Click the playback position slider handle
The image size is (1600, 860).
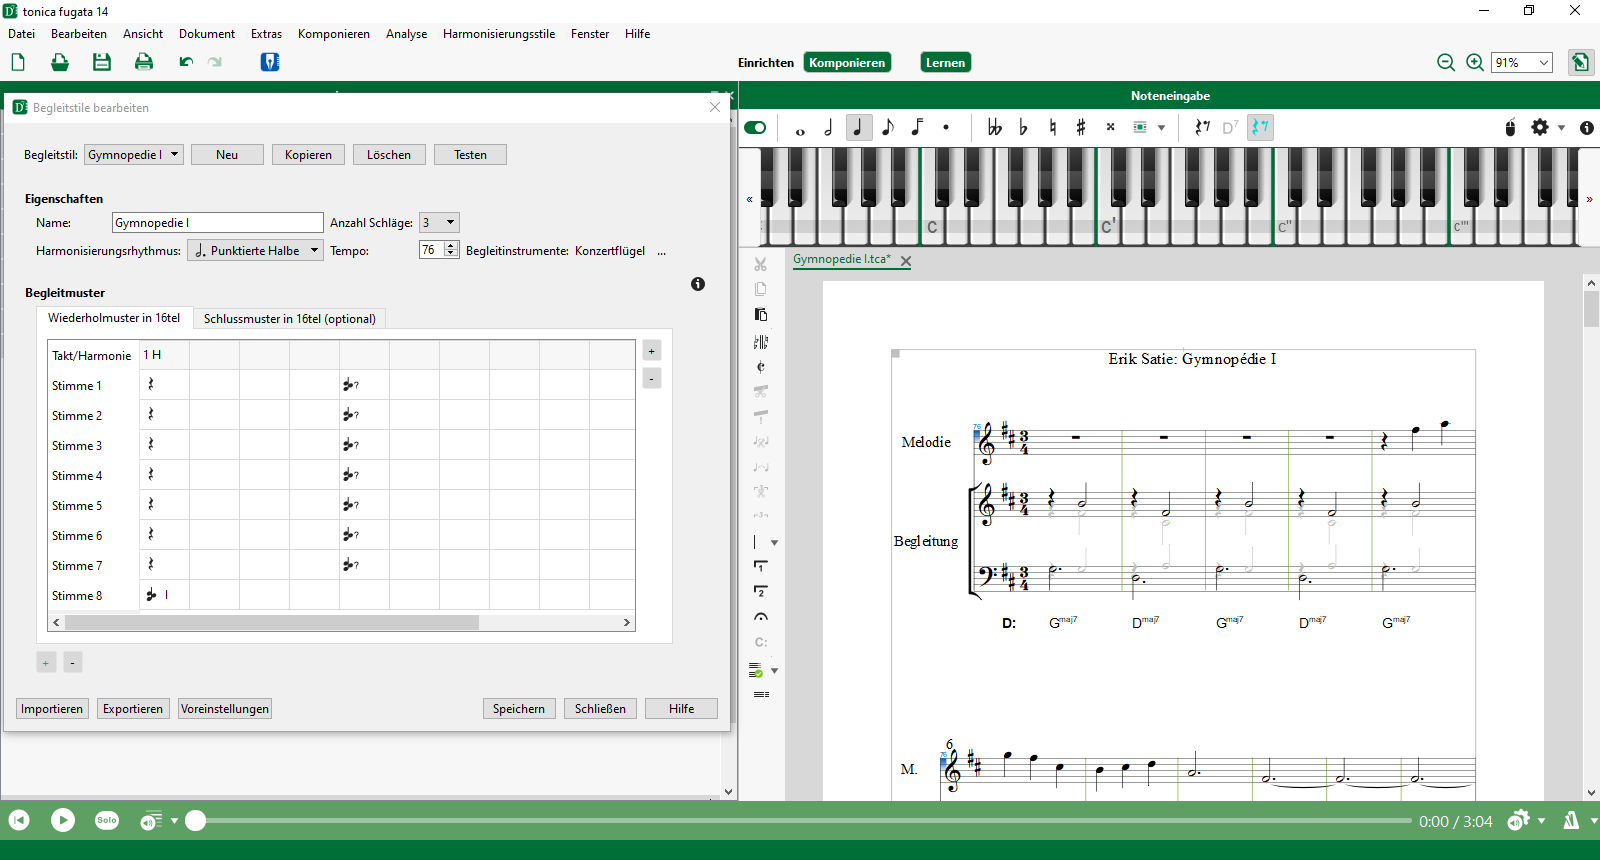(196, 821)
